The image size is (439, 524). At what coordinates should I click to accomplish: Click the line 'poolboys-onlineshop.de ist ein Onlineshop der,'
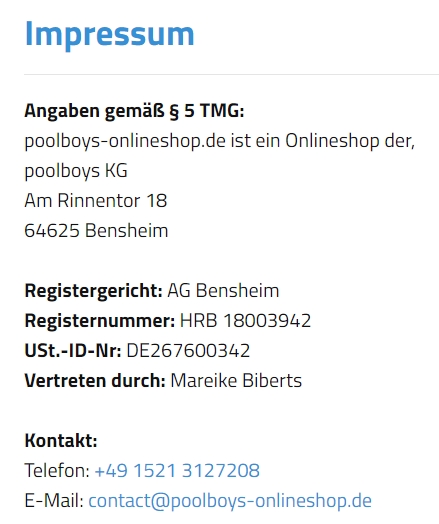(x=220, y=141)
